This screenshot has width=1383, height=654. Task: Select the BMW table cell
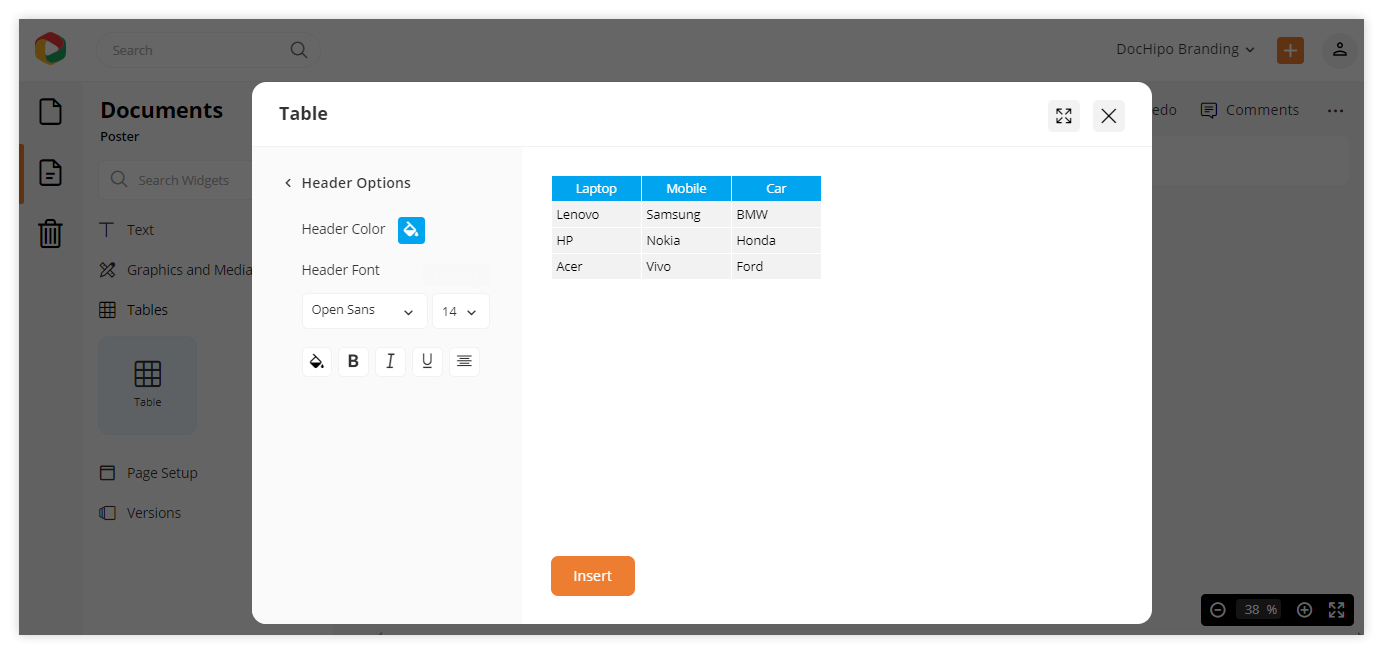pos(776,214)
